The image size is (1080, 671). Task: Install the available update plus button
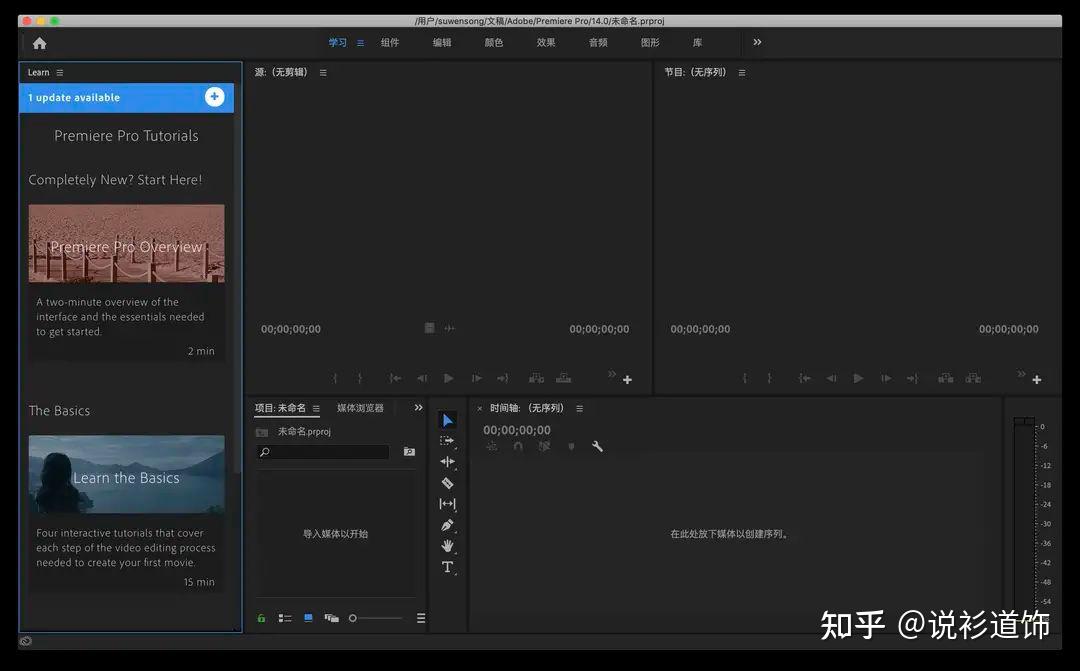pos(214,97)
